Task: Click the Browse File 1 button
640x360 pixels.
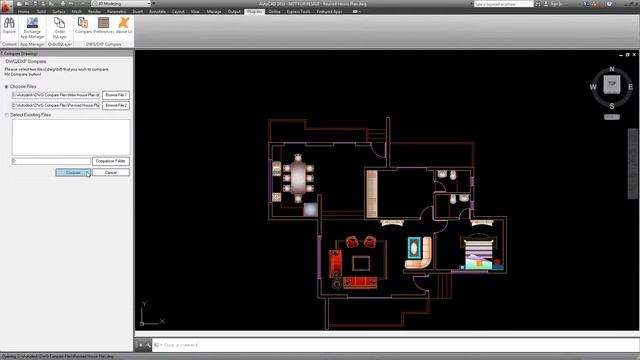Action: click(116, 95)
